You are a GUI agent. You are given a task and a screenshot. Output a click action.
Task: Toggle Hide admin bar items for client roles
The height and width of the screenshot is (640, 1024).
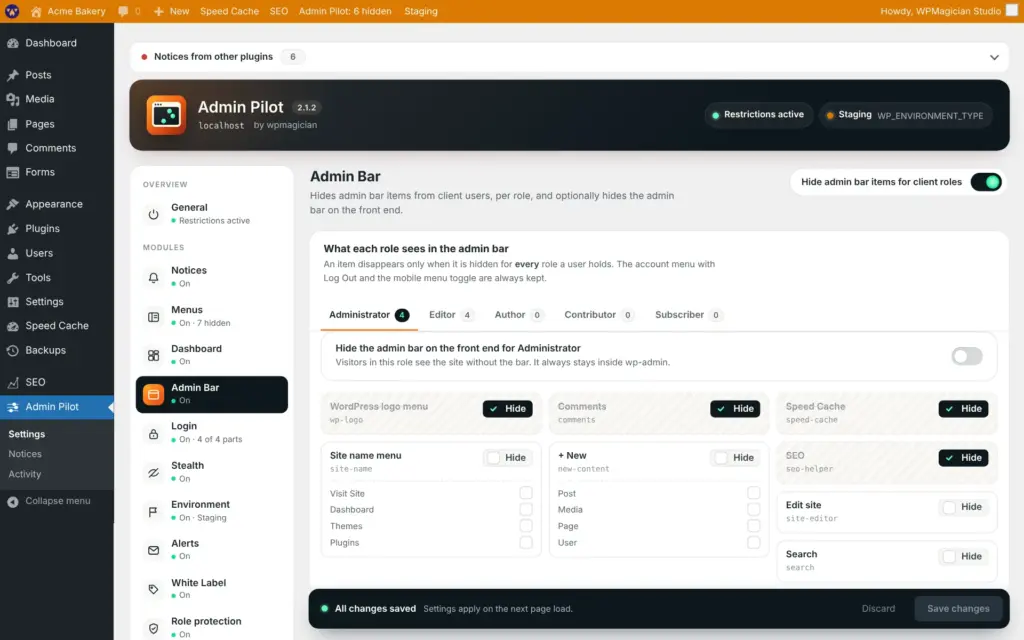tap(985, 182)
